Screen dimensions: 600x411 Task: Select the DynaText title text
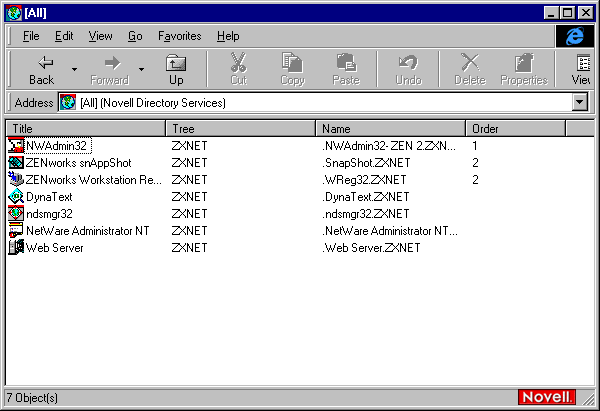pos(49,197)
